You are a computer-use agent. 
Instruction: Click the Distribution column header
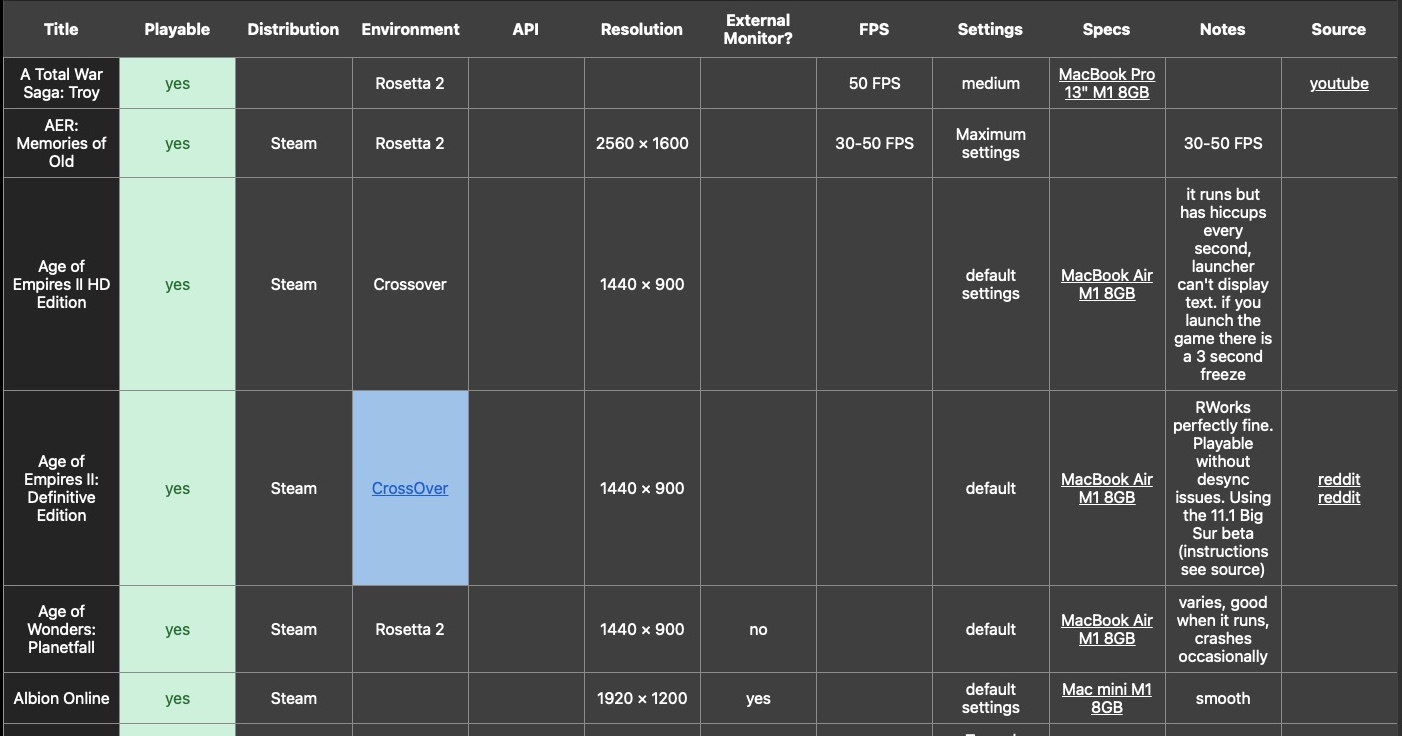(x=293, y=29)
